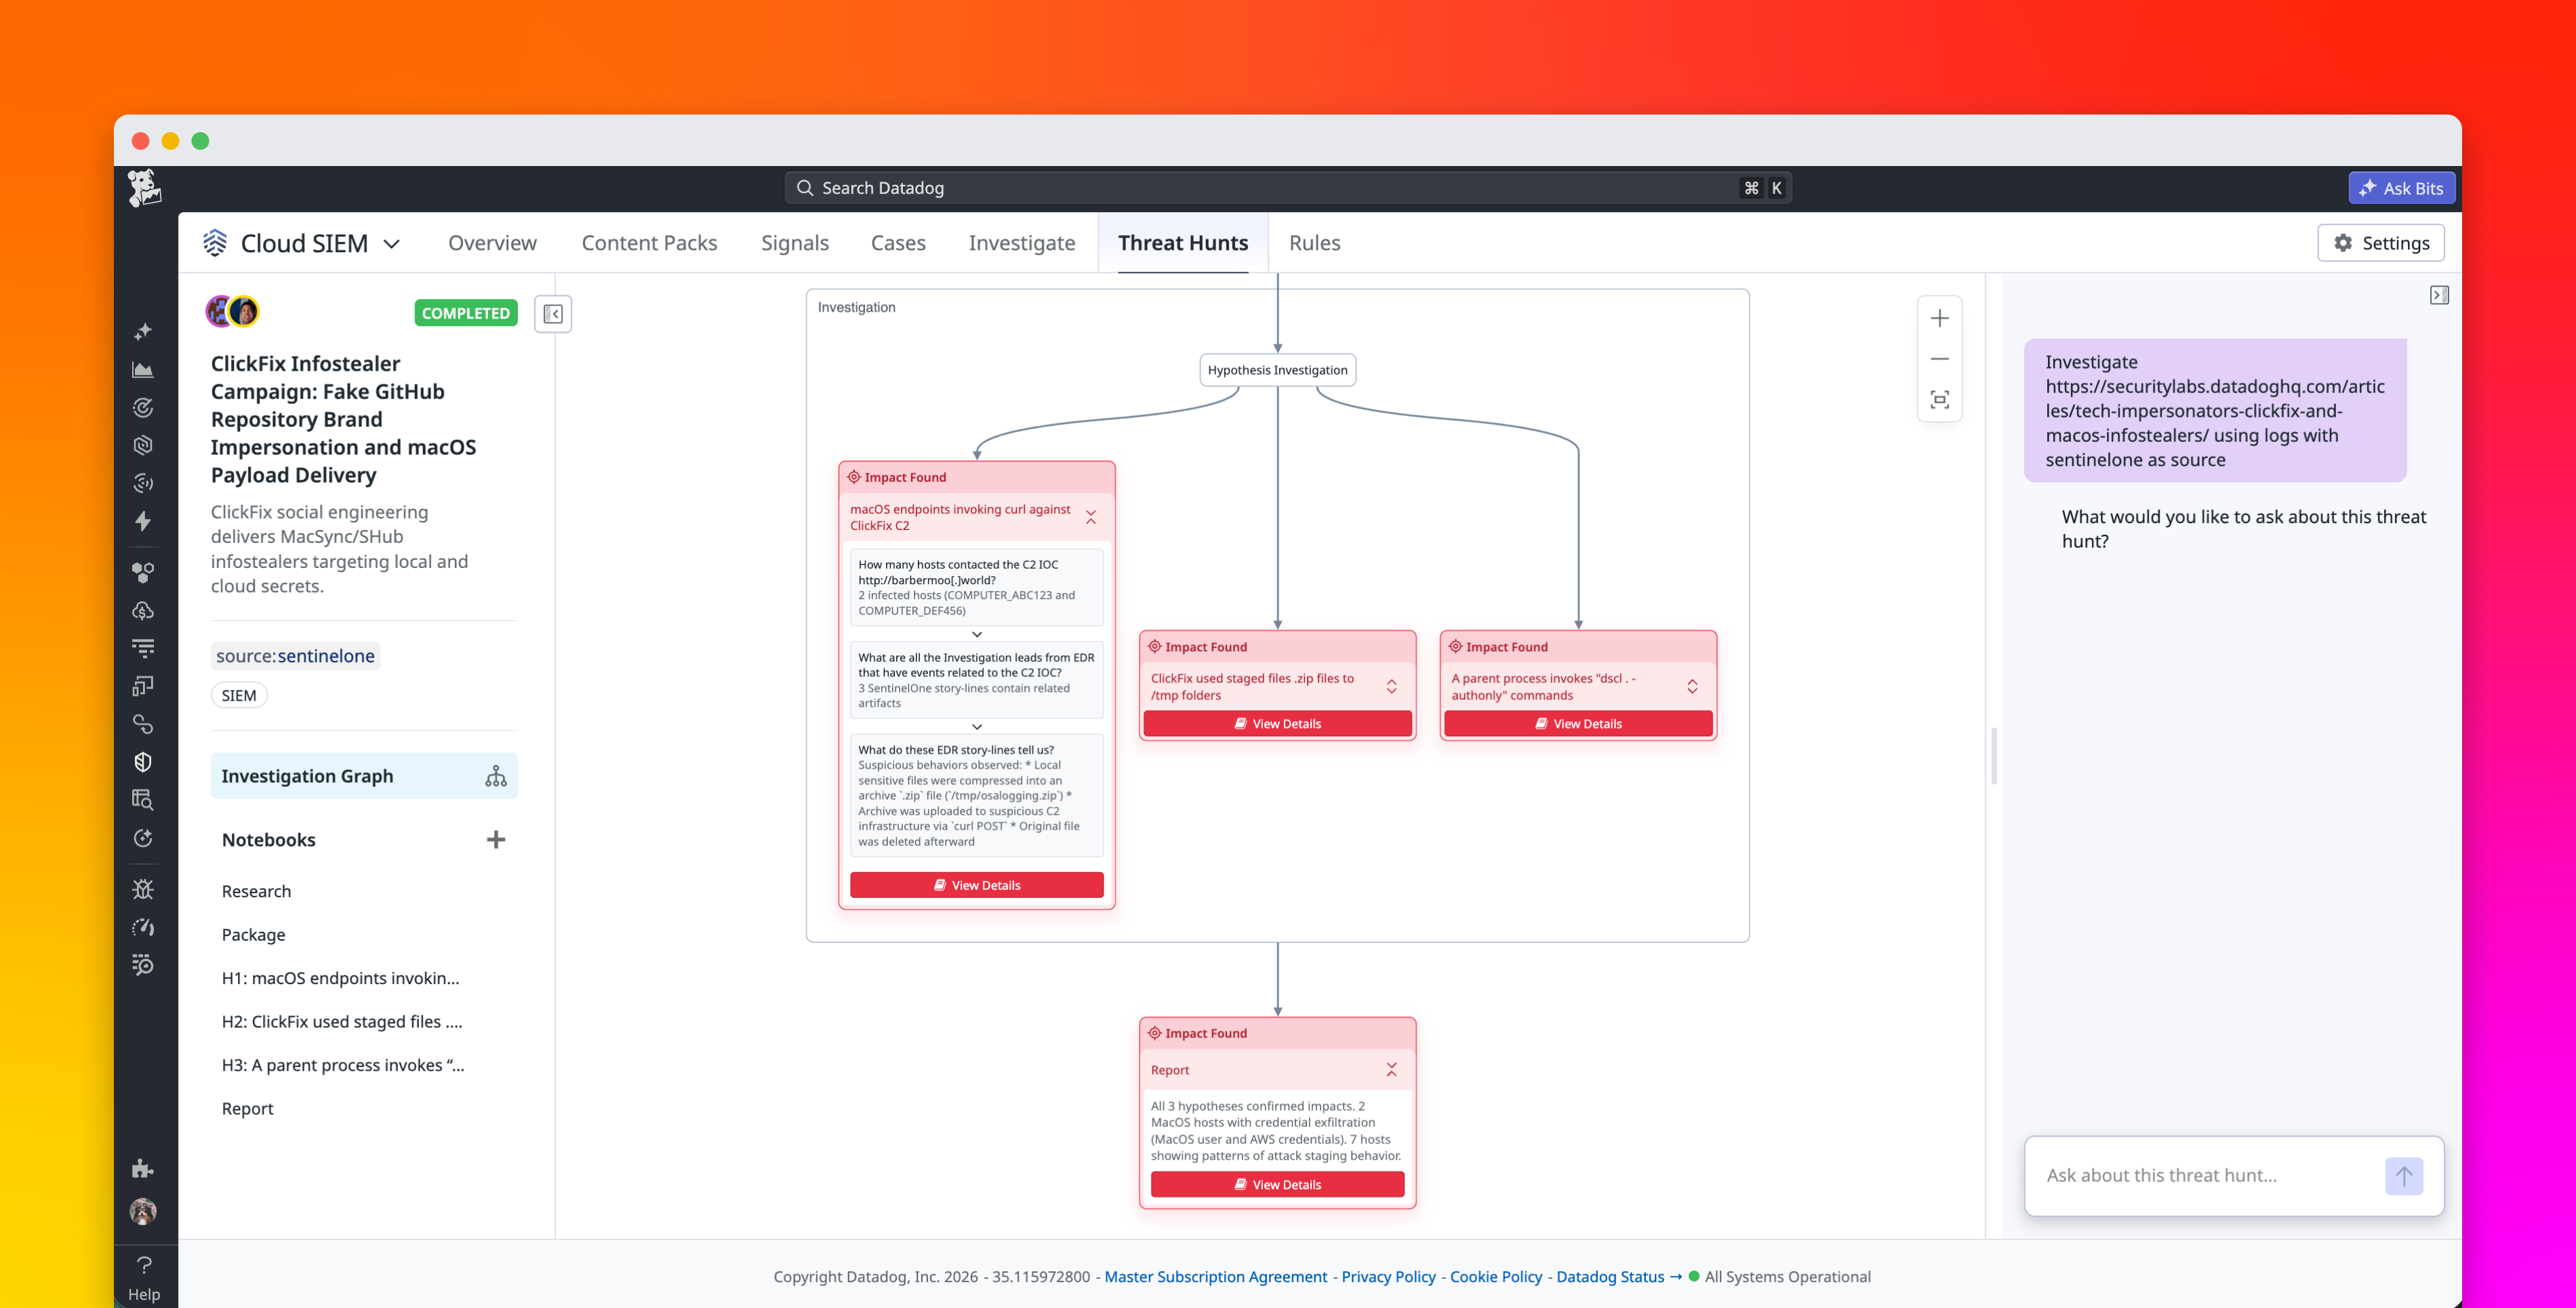This screenshot has height=1308, width=2576.
Task: Click the Datadog dog logo
Action: (x=145, y=188)
